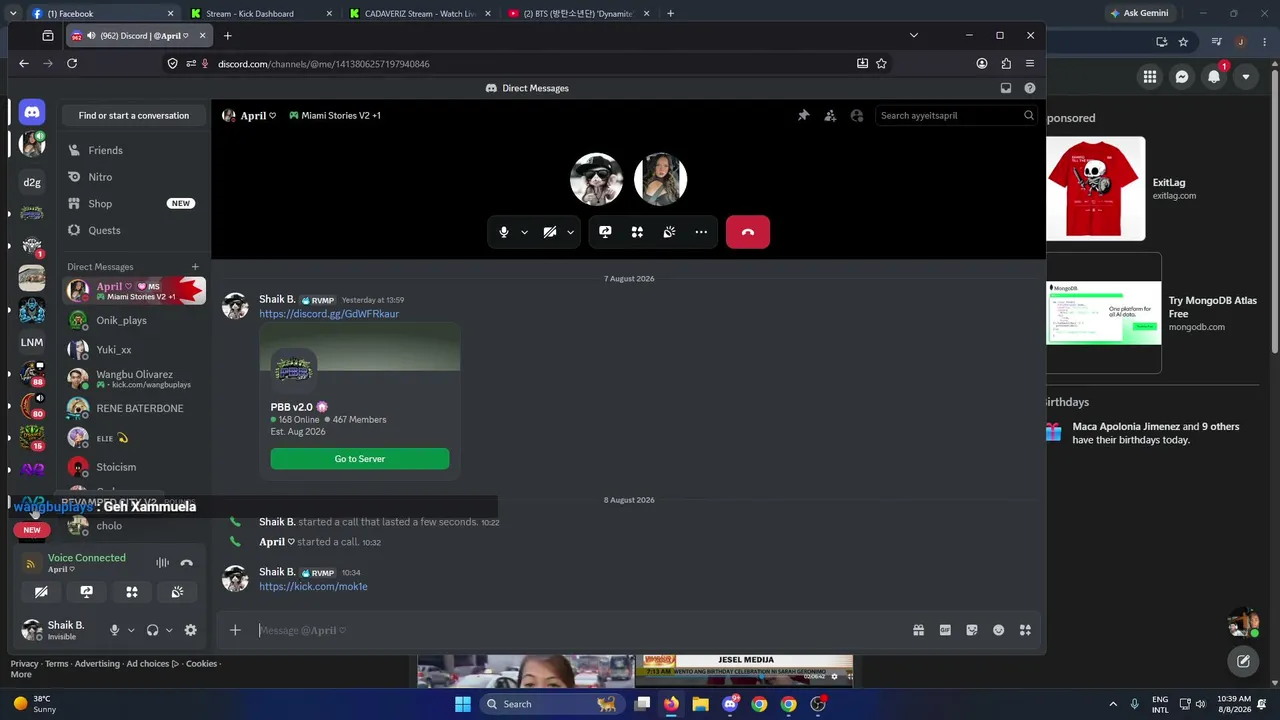Show the user profile panel icon

click(857, 116)
